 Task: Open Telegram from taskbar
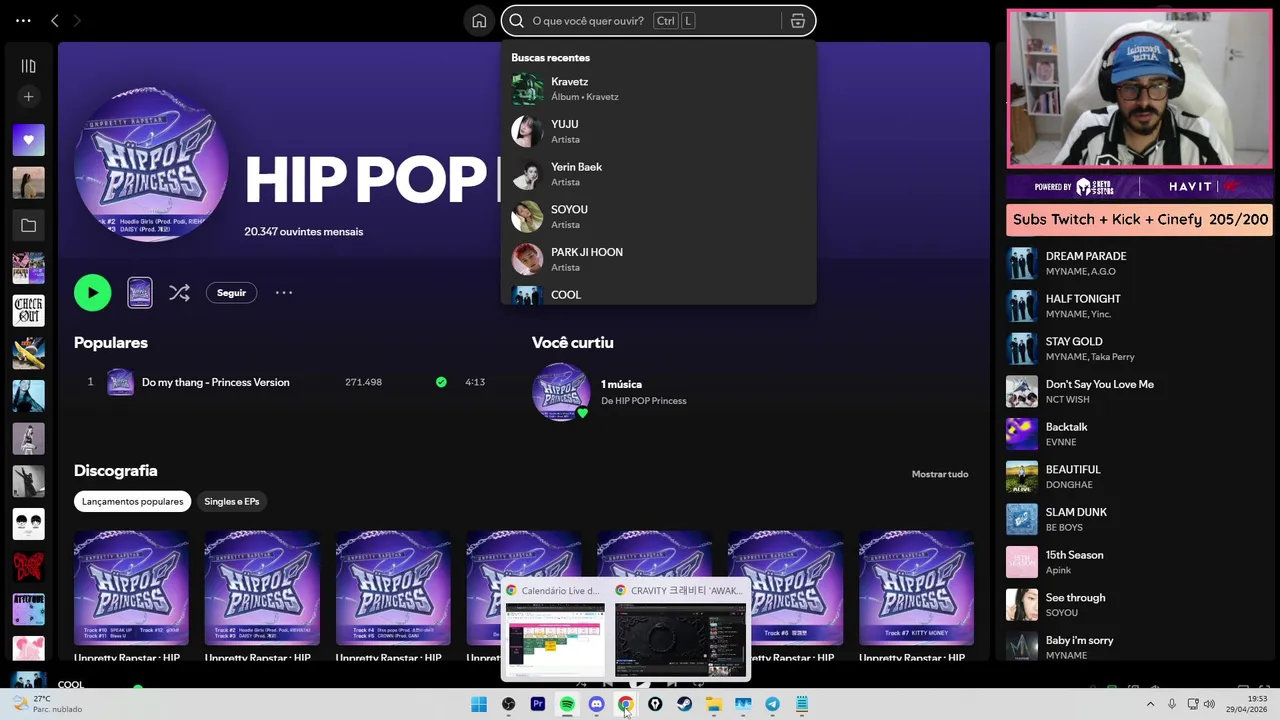[x=773, y=704]
